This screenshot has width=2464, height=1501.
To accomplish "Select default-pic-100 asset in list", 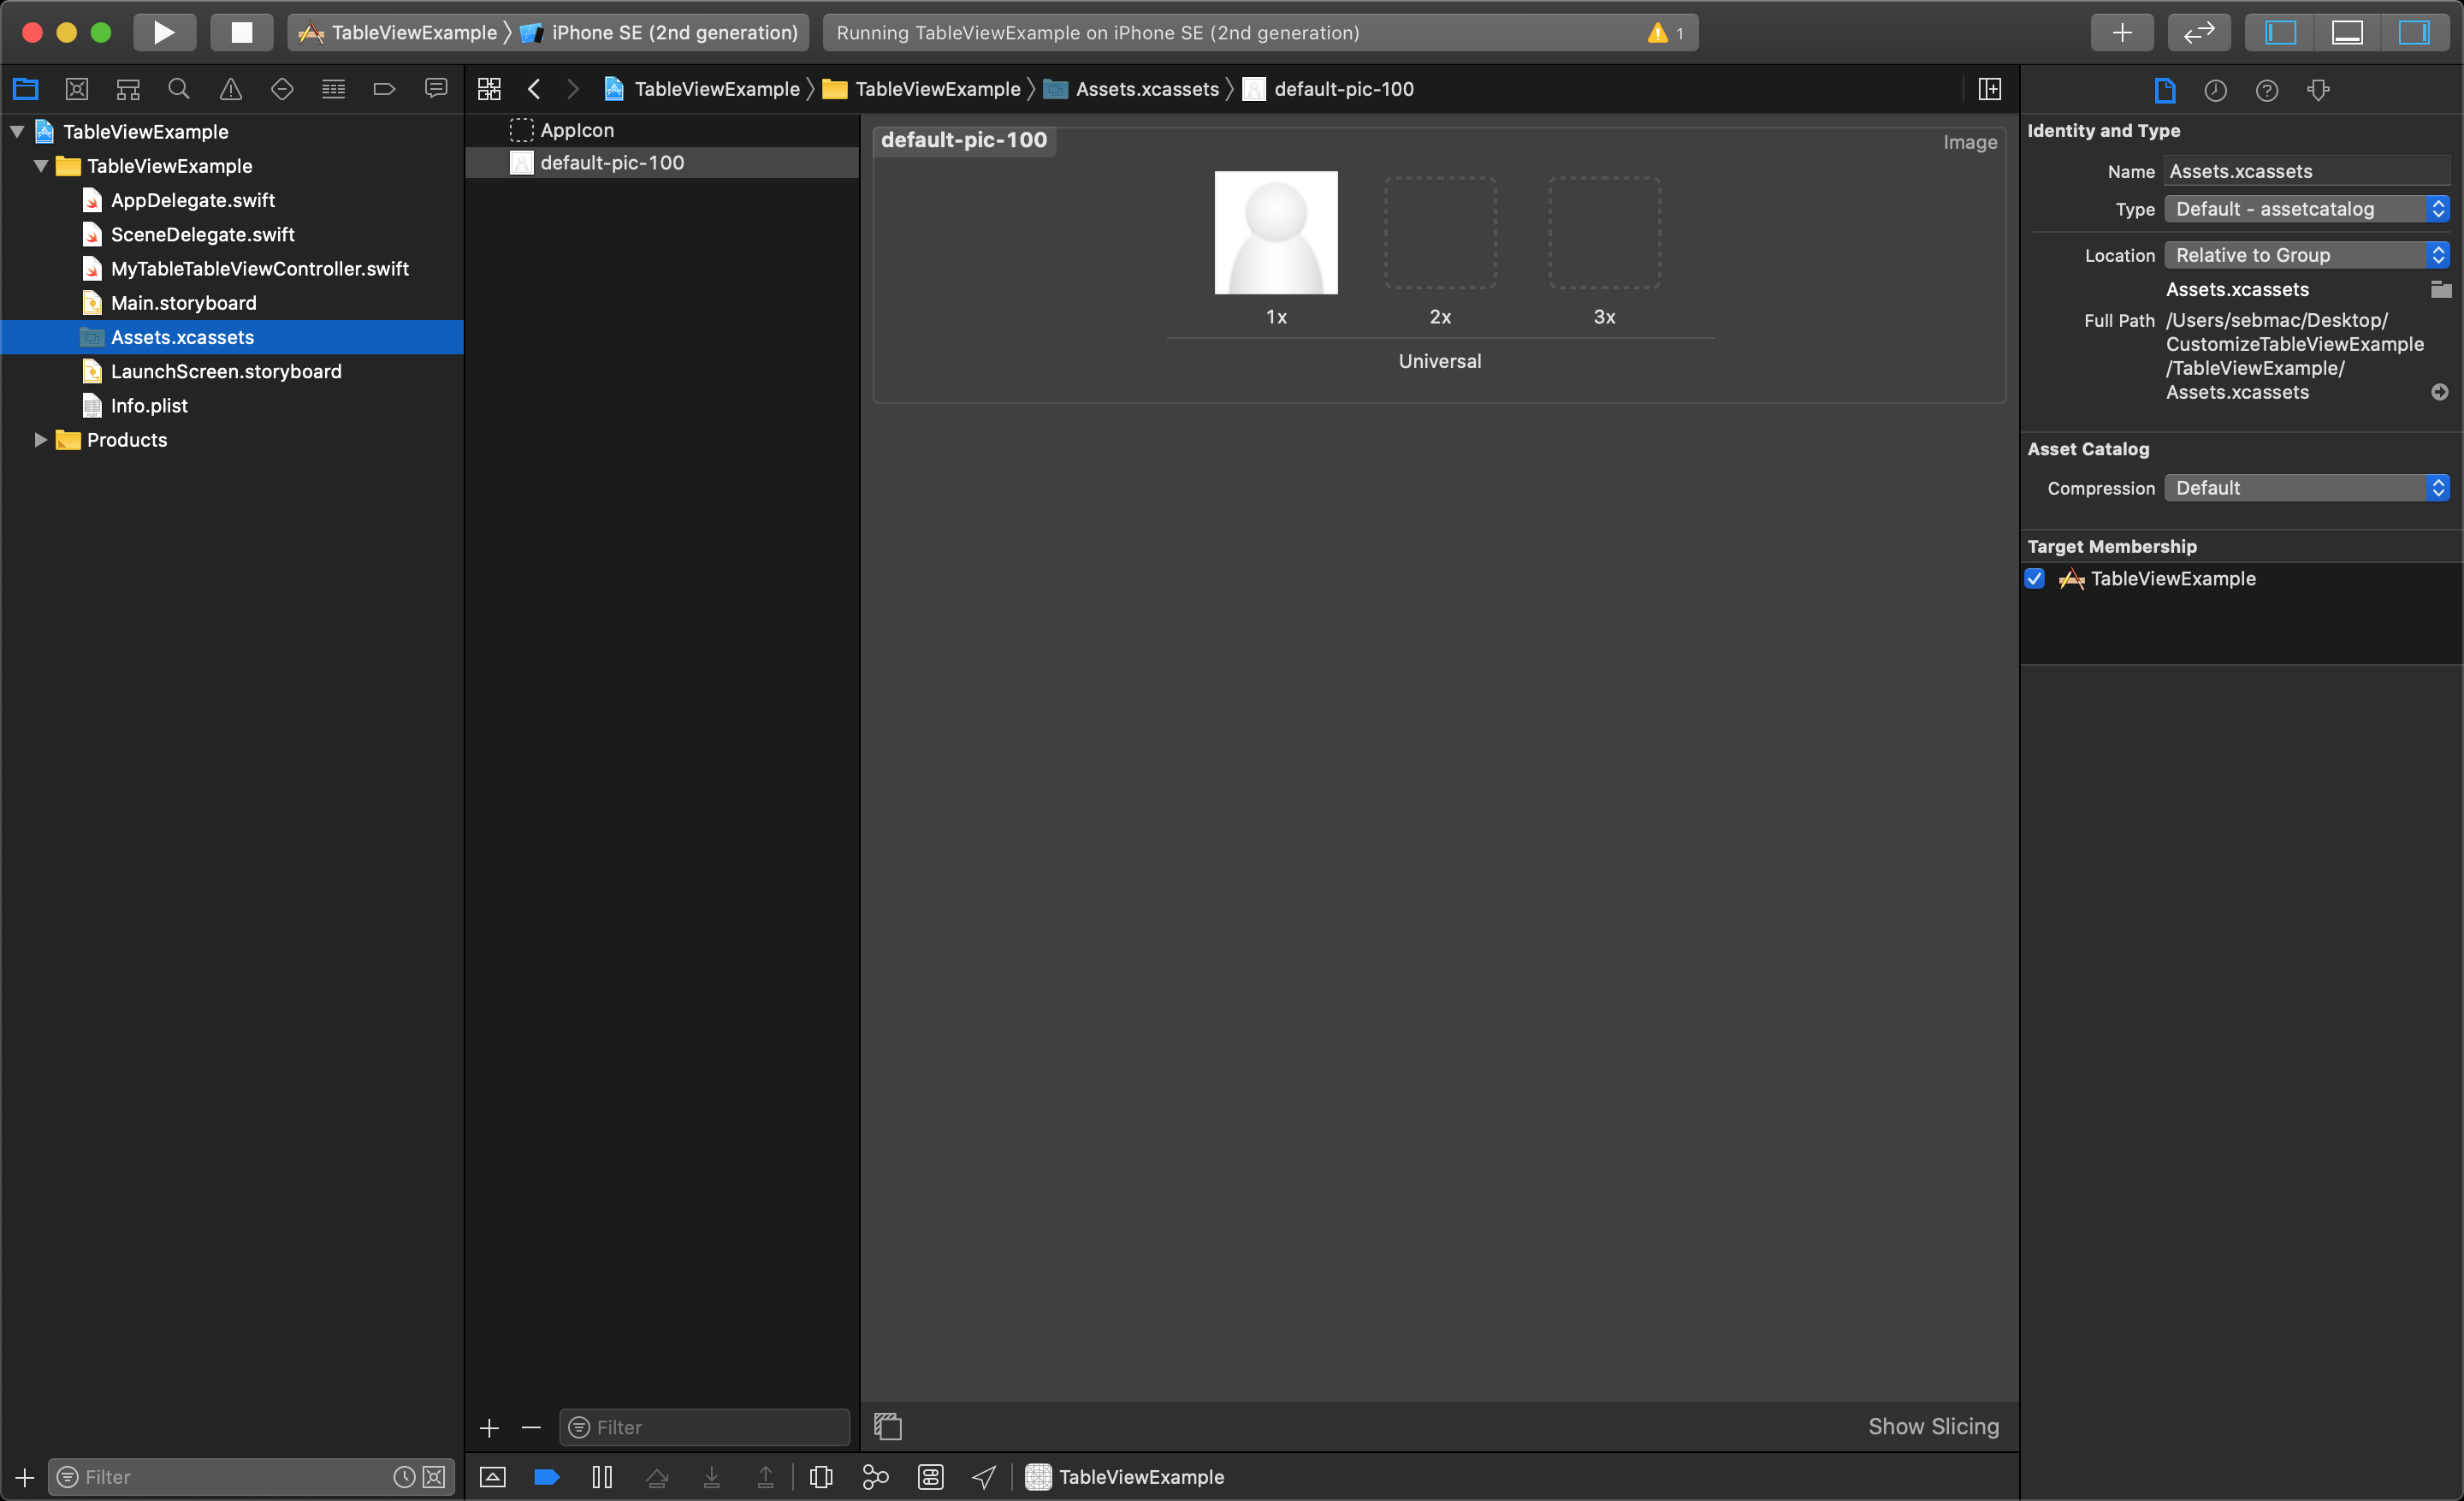I will (662, 162).
